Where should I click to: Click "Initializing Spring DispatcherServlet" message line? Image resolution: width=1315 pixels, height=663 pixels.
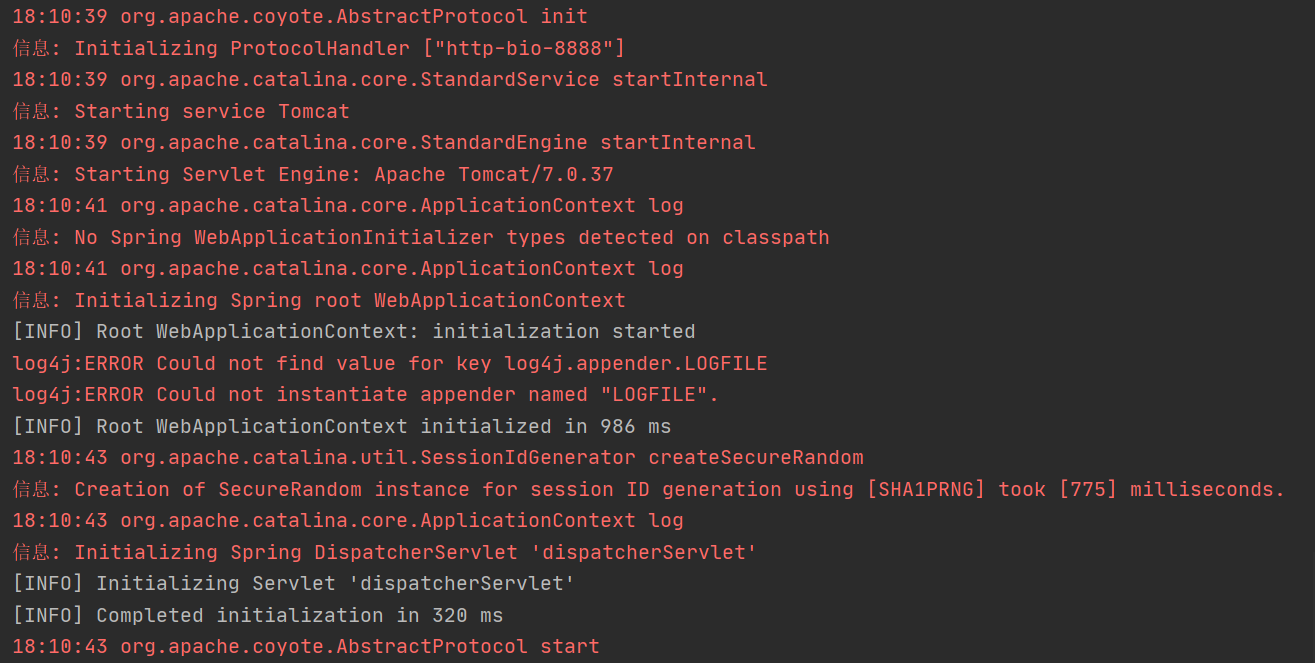click(x=384, y=552)
